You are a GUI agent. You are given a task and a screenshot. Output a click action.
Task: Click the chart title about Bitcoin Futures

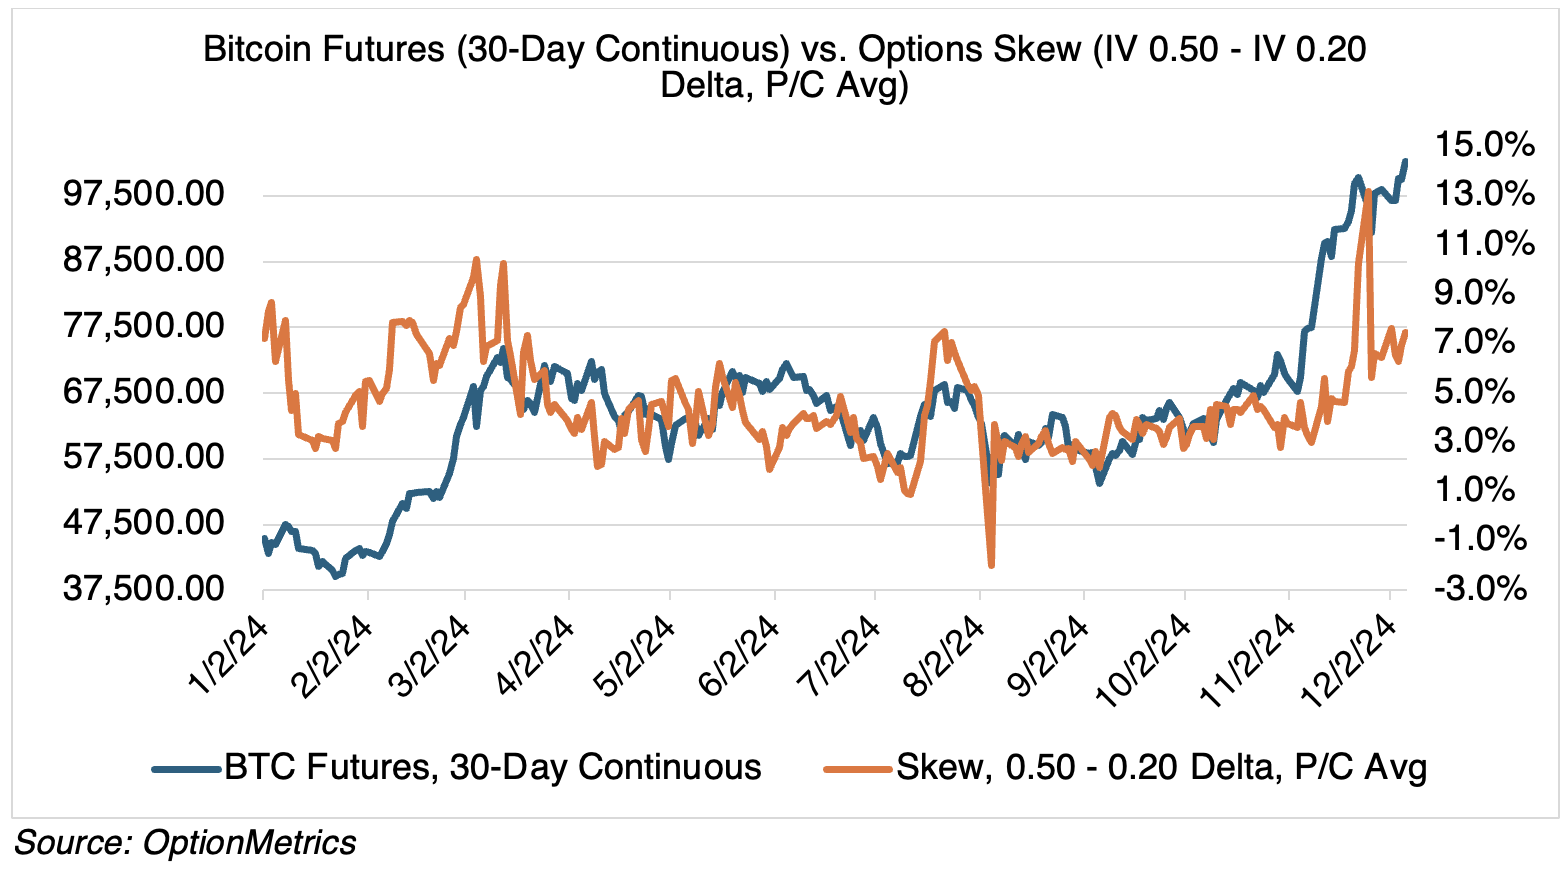click(x=784, y=67)
